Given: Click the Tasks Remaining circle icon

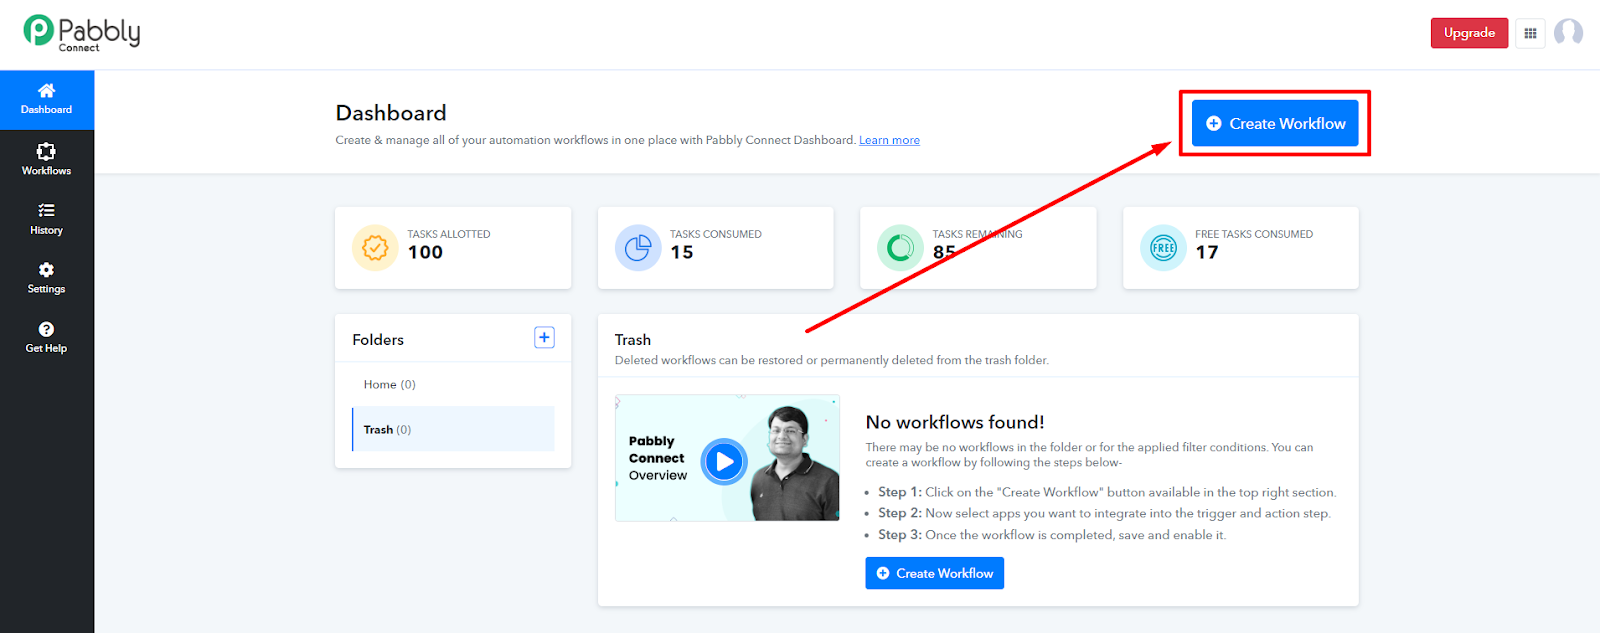Looking at the screenshot, I should (x=900, y=247).
